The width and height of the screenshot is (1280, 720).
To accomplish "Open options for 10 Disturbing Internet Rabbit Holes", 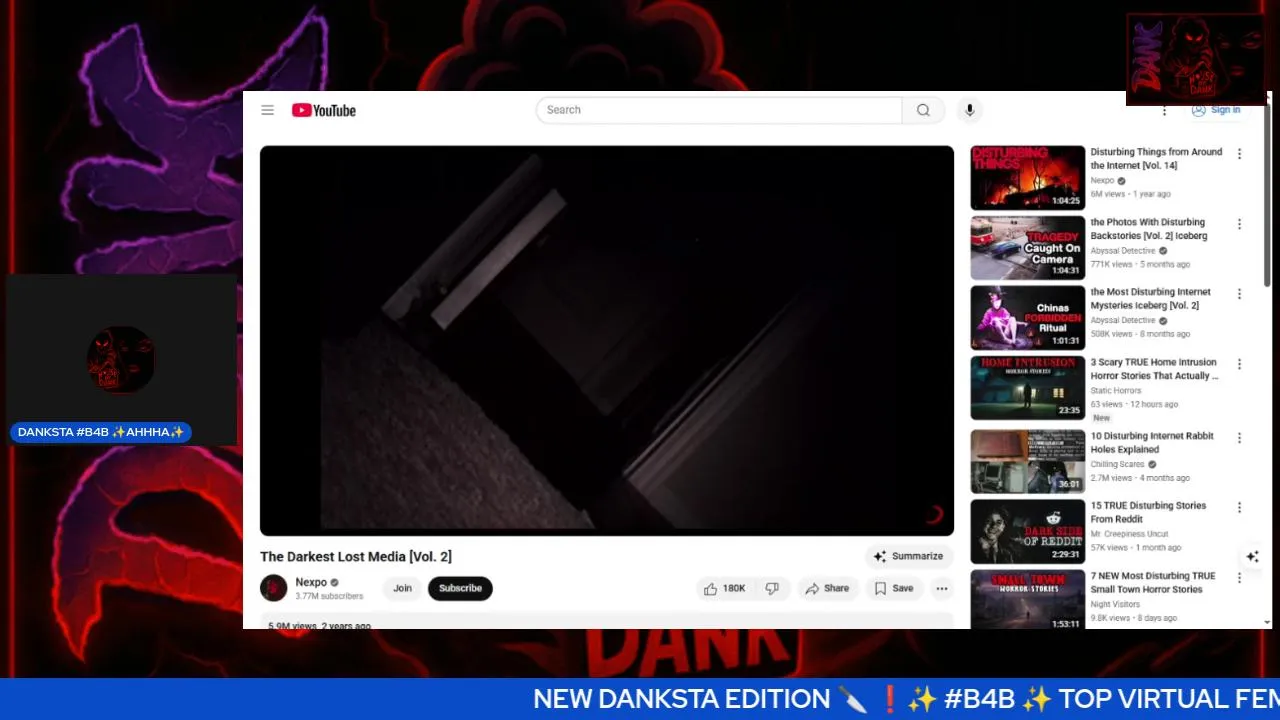I will point(1239,438).
